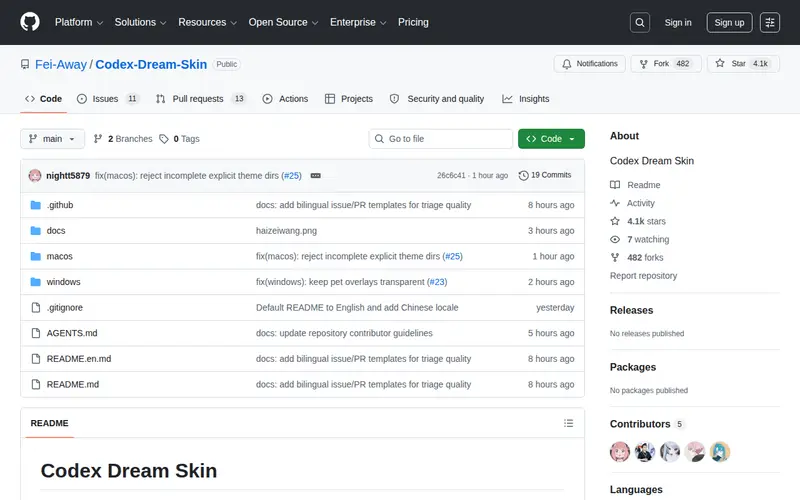Go to the GitHub homepage via the logo
Viewport: 800px width, 500px height.
tap(30, 22)
